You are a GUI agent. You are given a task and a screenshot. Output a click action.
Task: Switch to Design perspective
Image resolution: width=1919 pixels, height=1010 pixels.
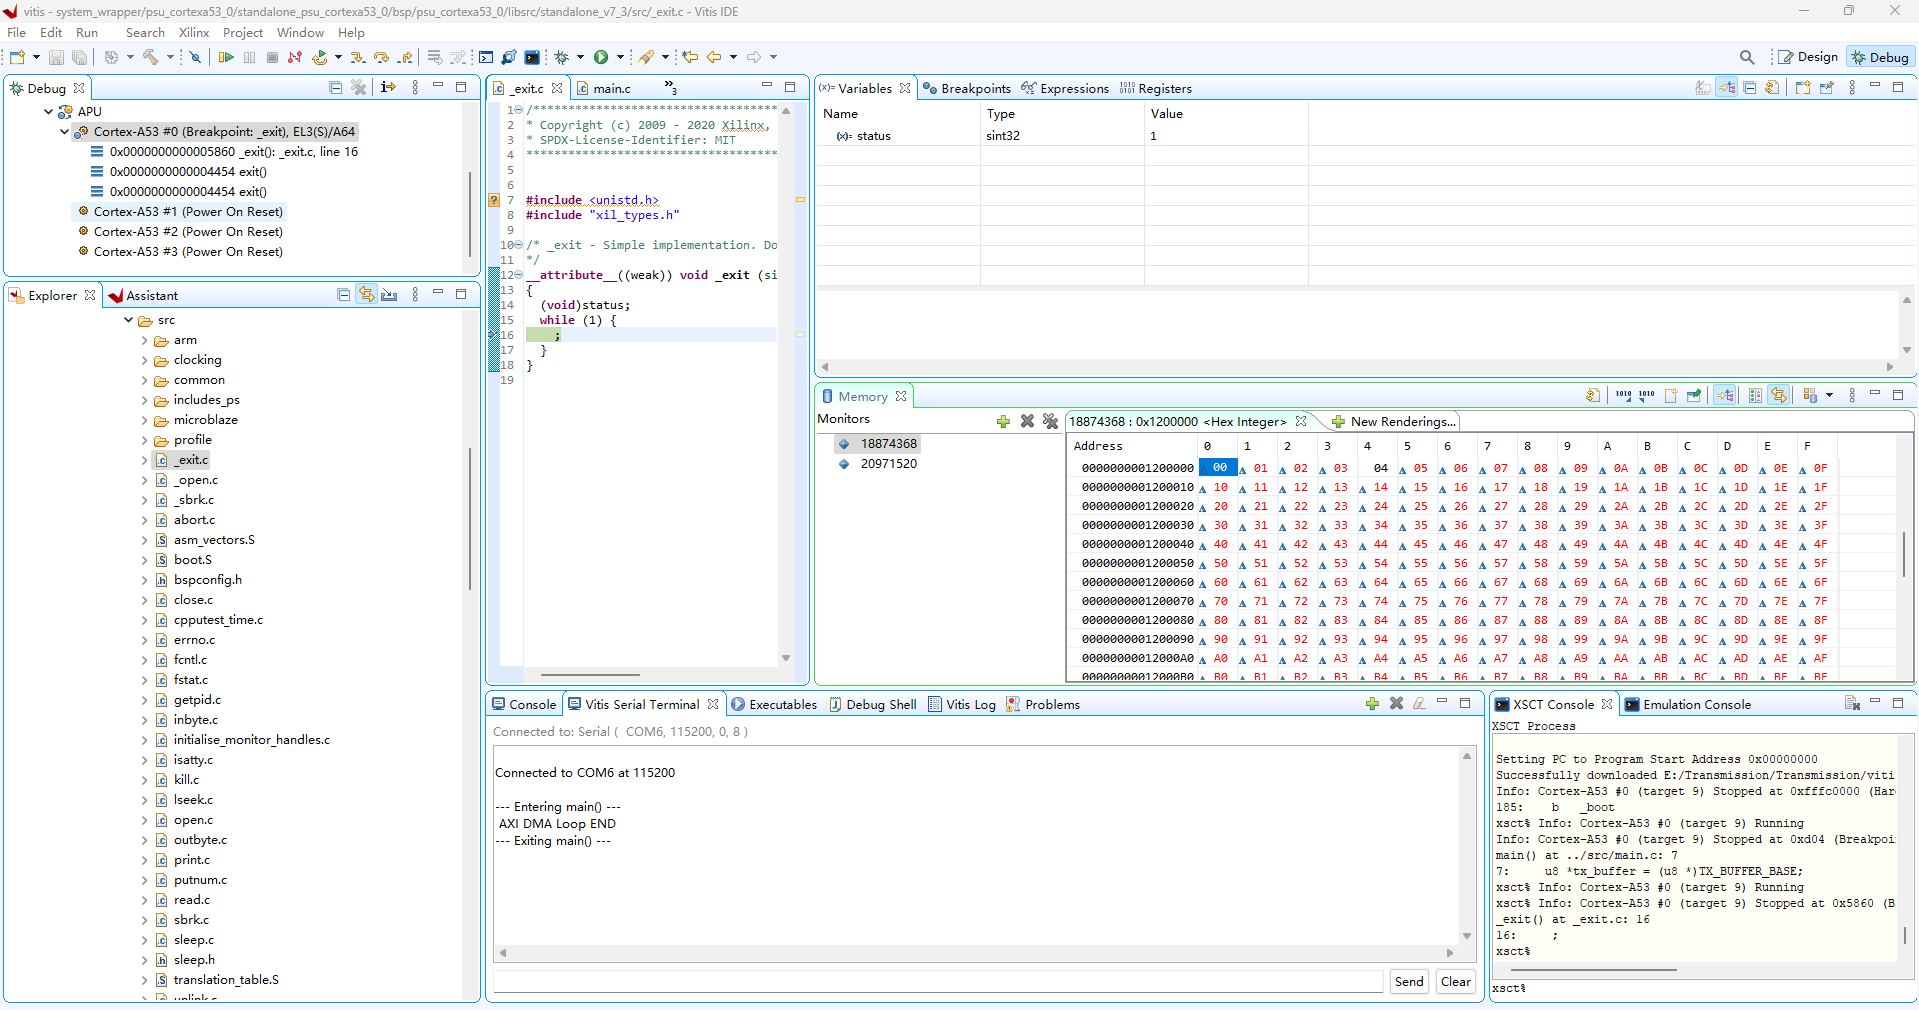pyautogui.click(x=1808, y=57)
